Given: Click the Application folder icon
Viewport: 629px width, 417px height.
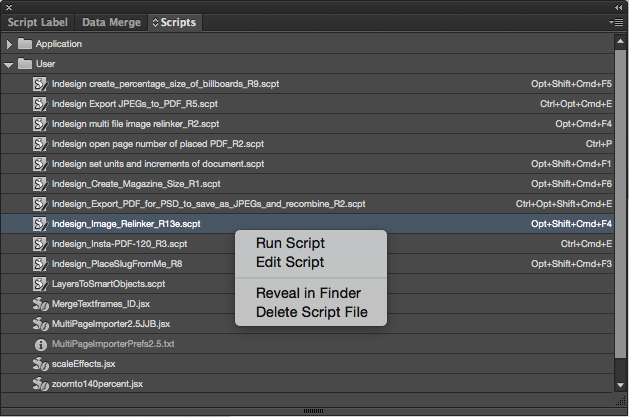Looking at the screenshot, I should (25, 44).
